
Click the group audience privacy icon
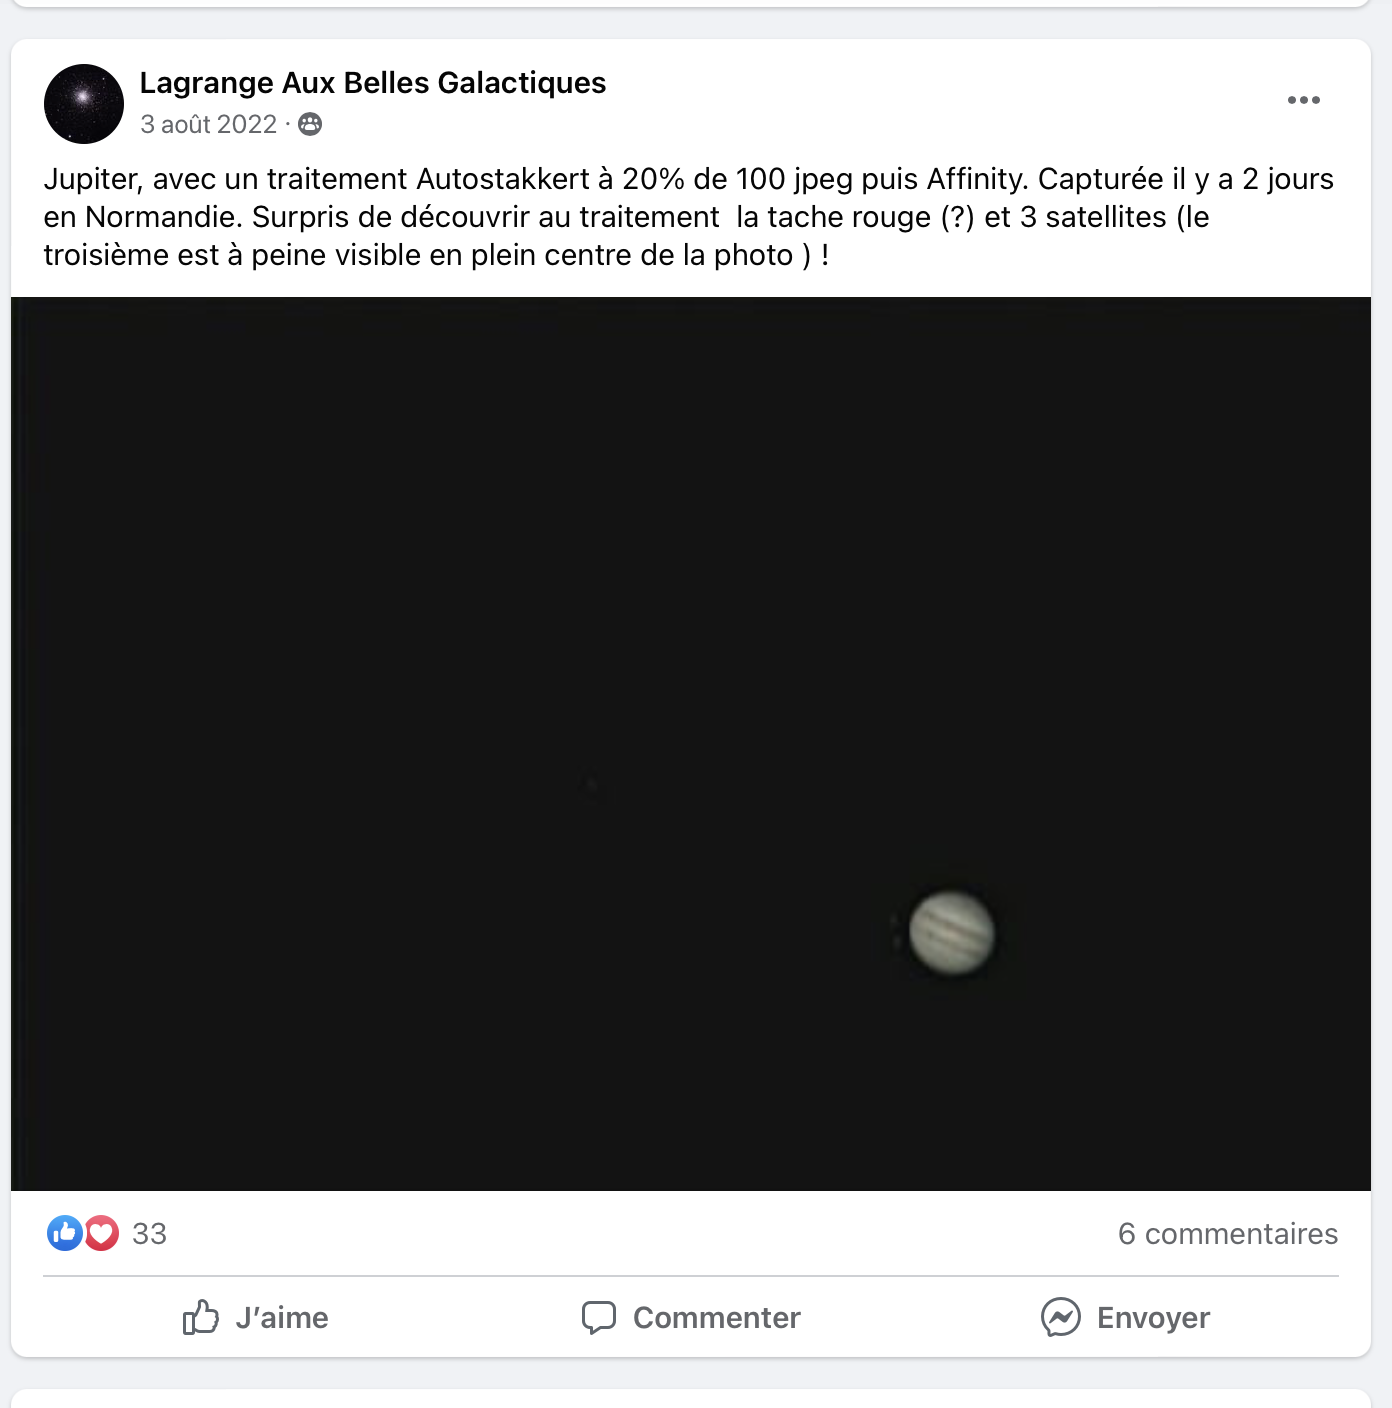coord(310,124)
